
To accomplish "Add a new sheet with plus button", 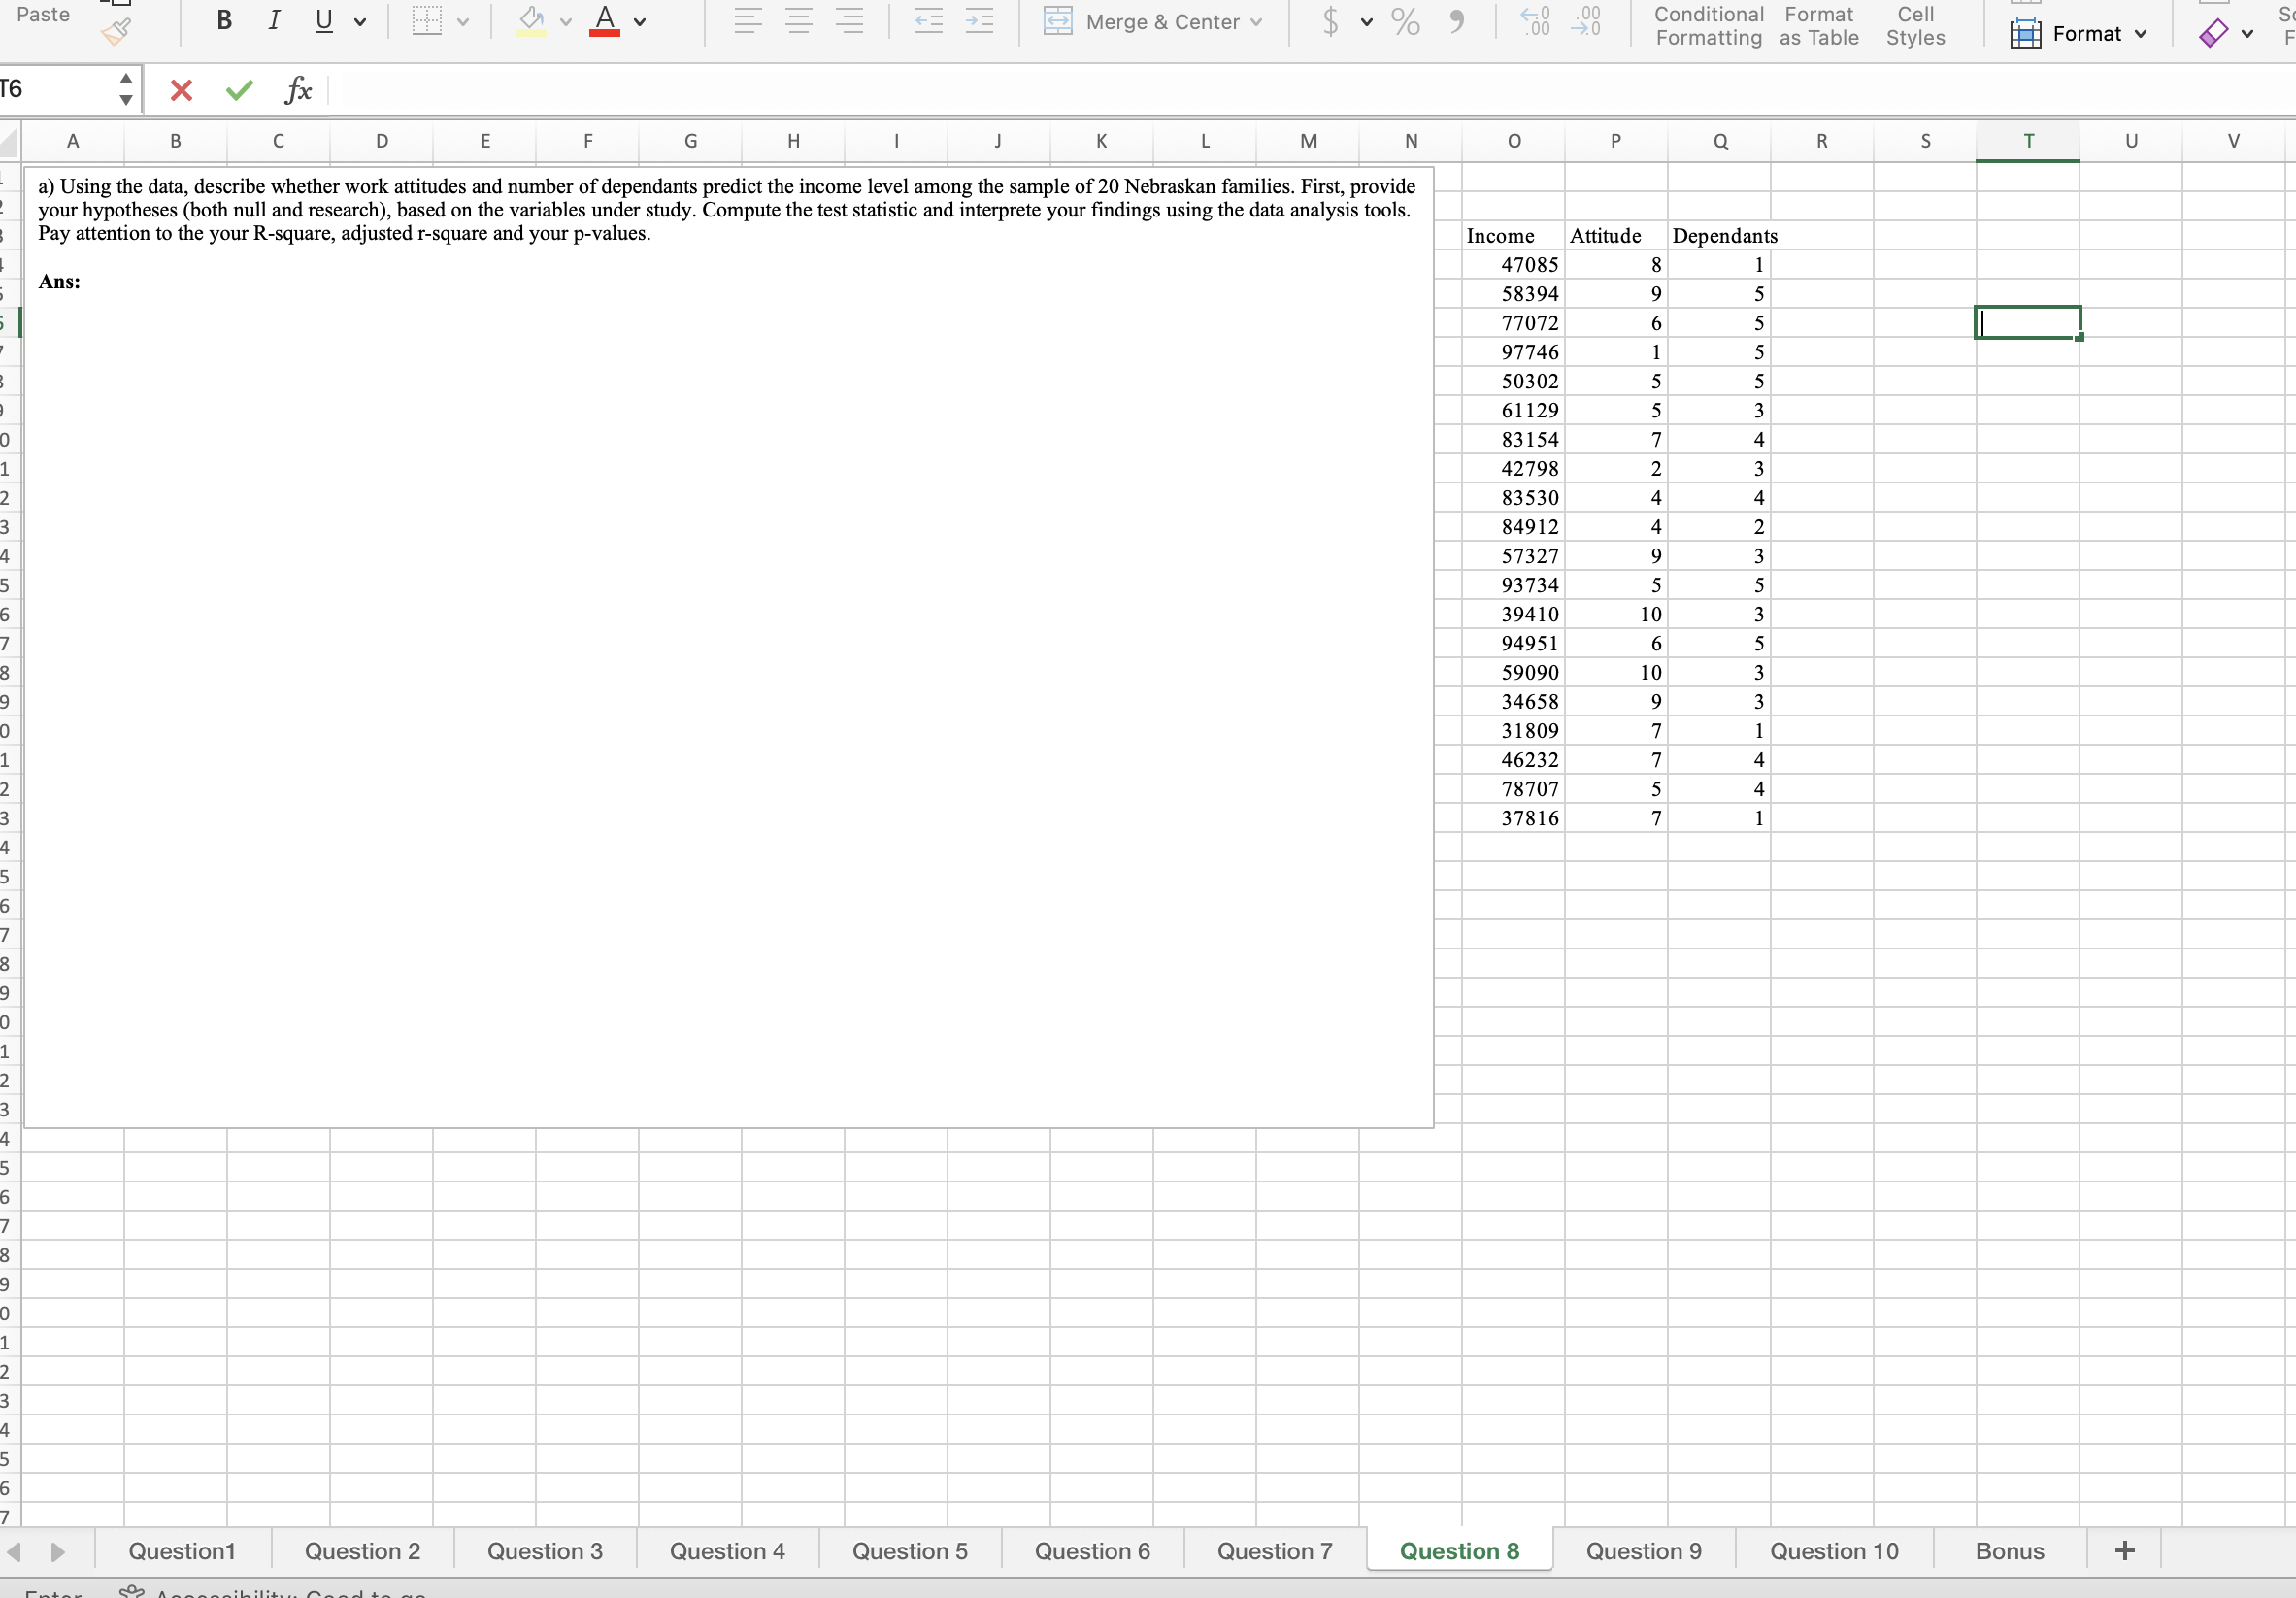I will [x=2125, y=1551].
